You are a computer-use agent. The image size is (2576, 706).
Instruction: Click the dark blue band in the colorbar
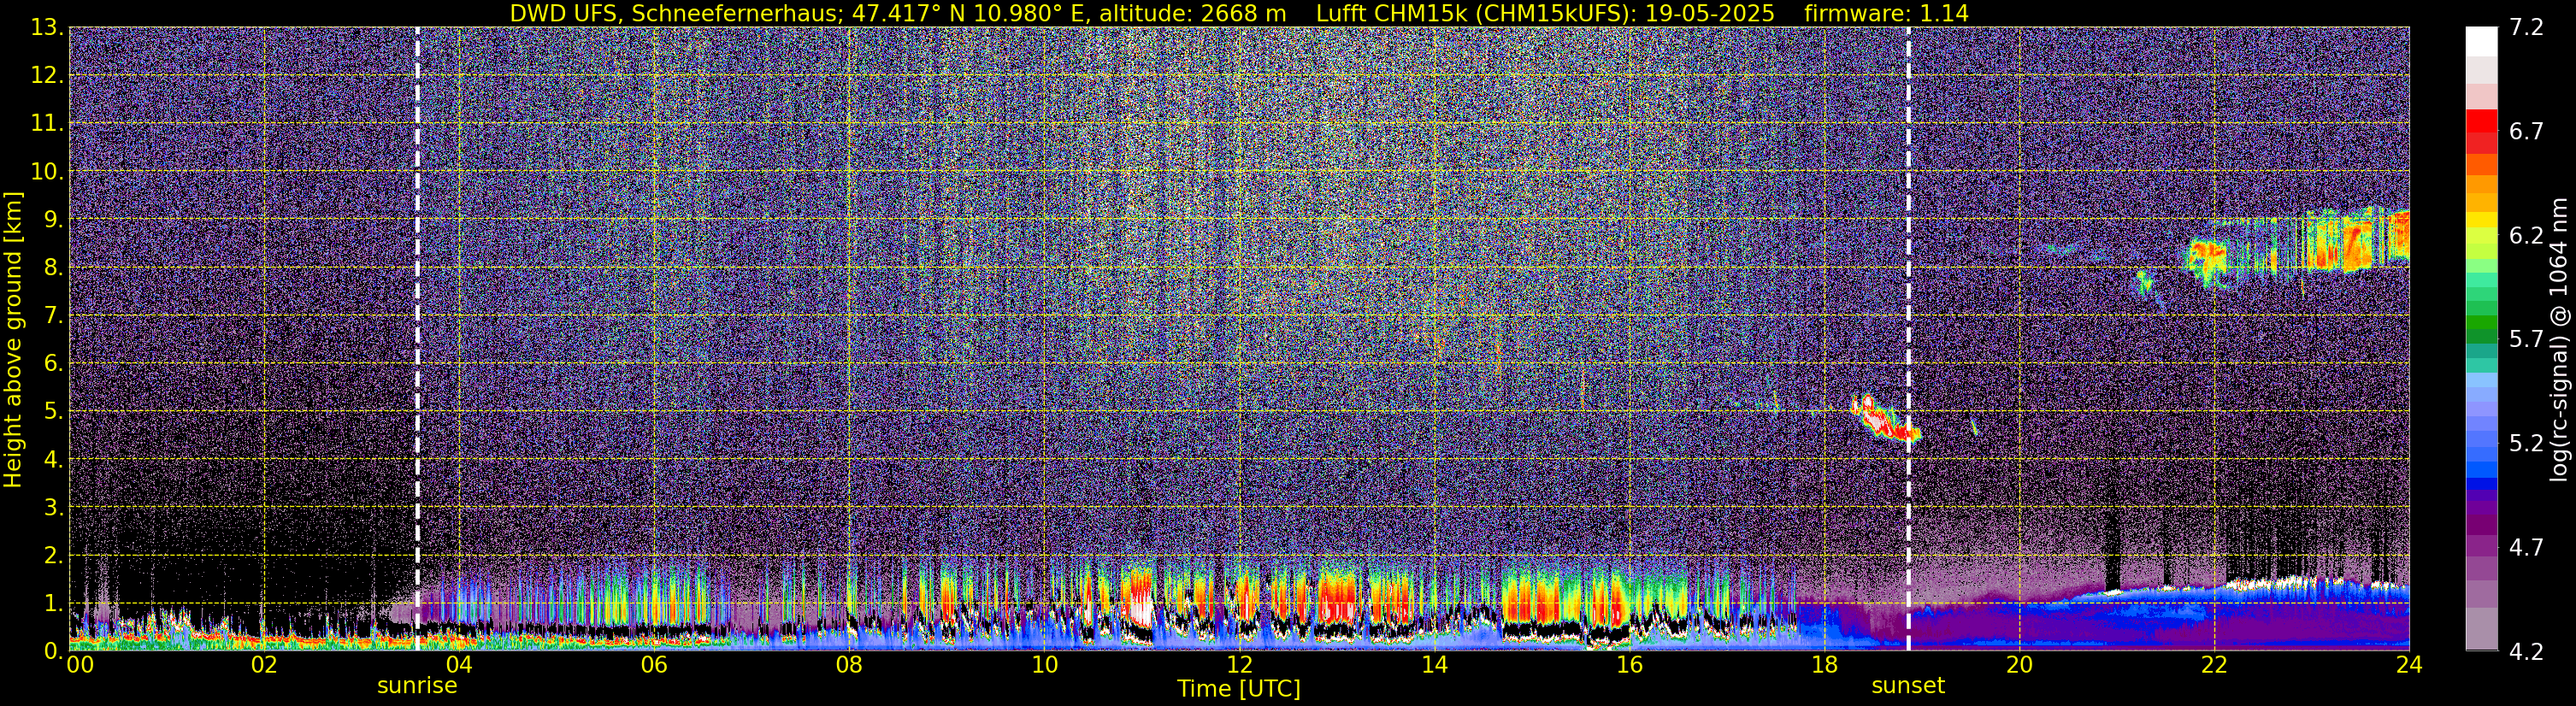pos(2482,484)
